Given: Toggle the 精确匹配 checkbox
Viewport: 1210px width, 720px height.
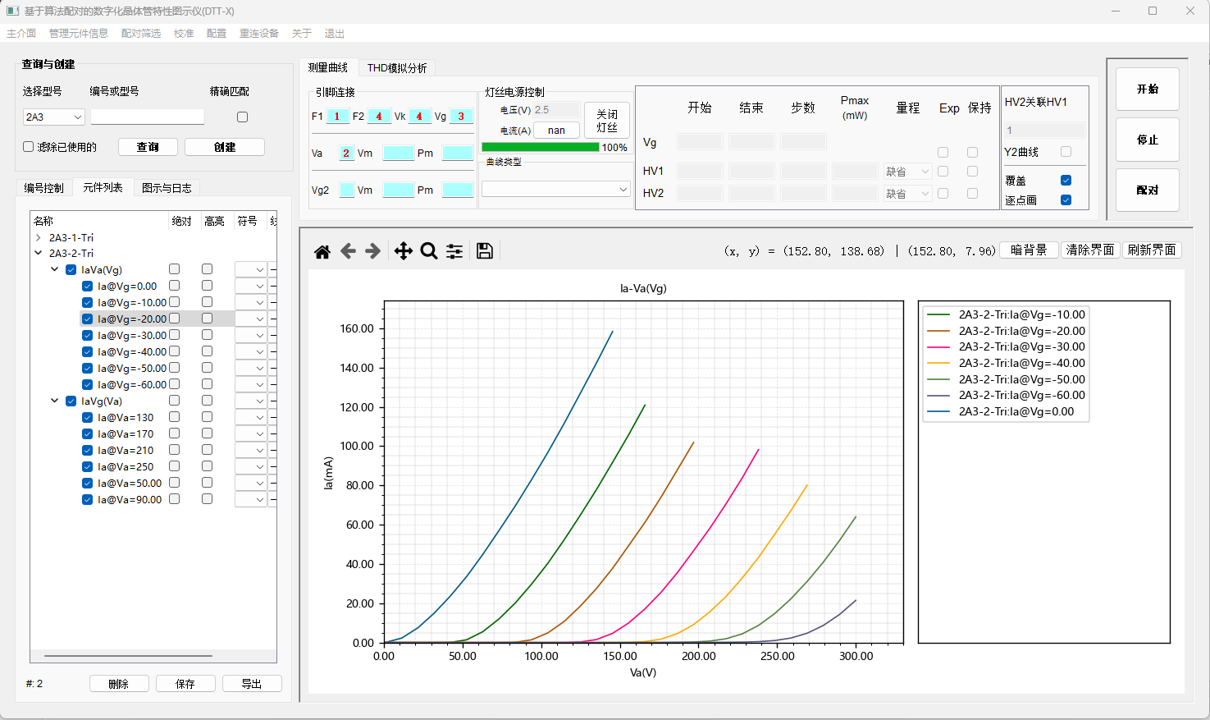Looking at the screenshot, I should coord(242,117).
